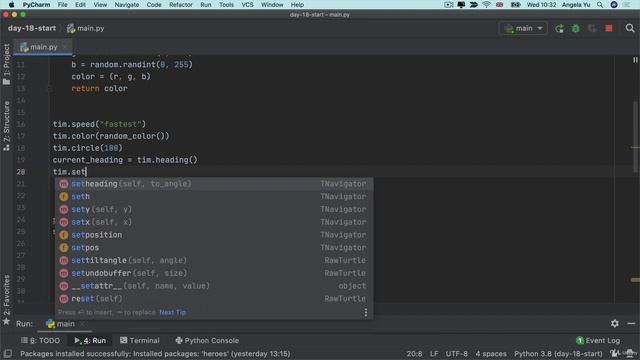Click the run with coverage icon
Viewport: 640px width, 360px height.
point(592,29)
